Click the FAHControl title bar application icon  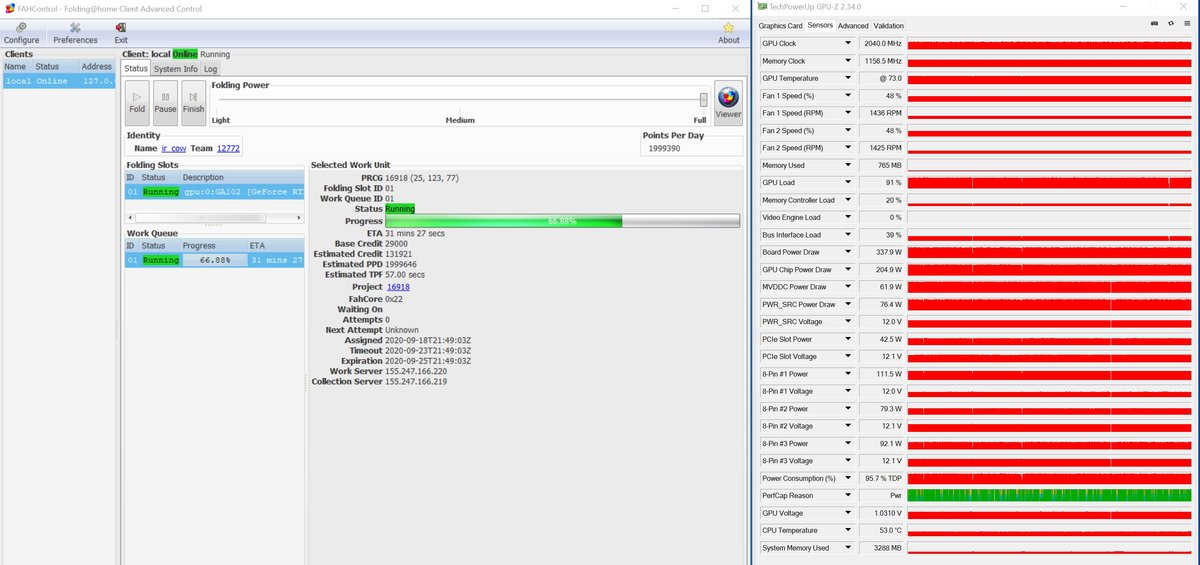[9, 8]
